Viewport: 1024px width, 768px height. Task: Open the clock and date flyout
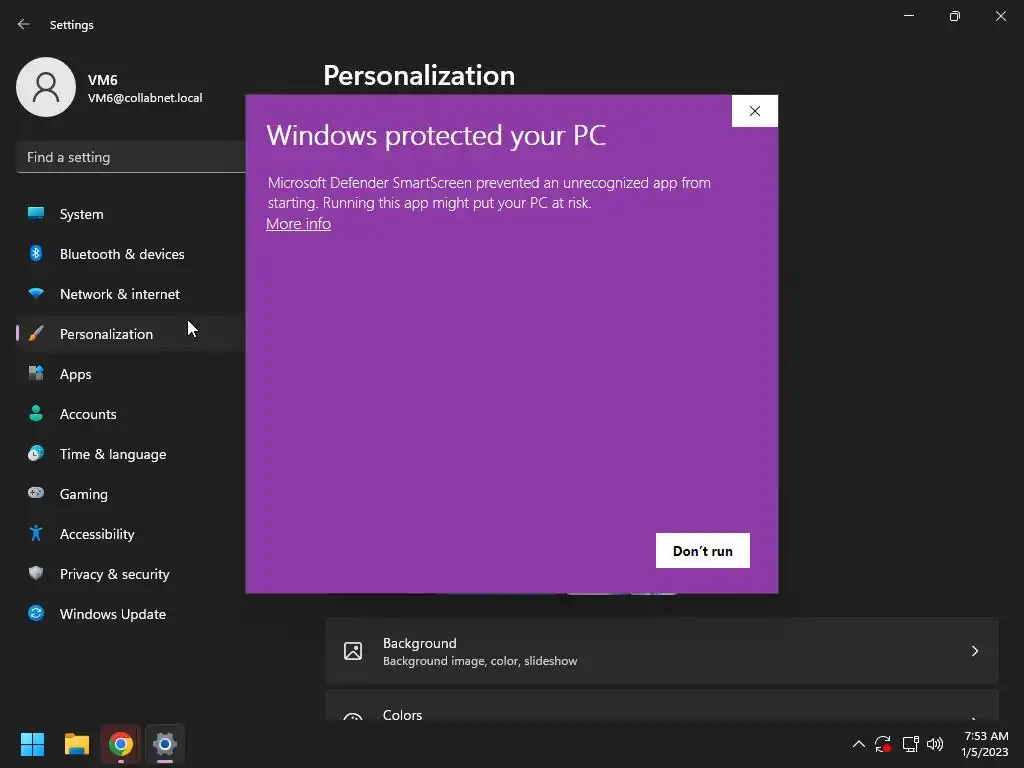click(985, 744)
